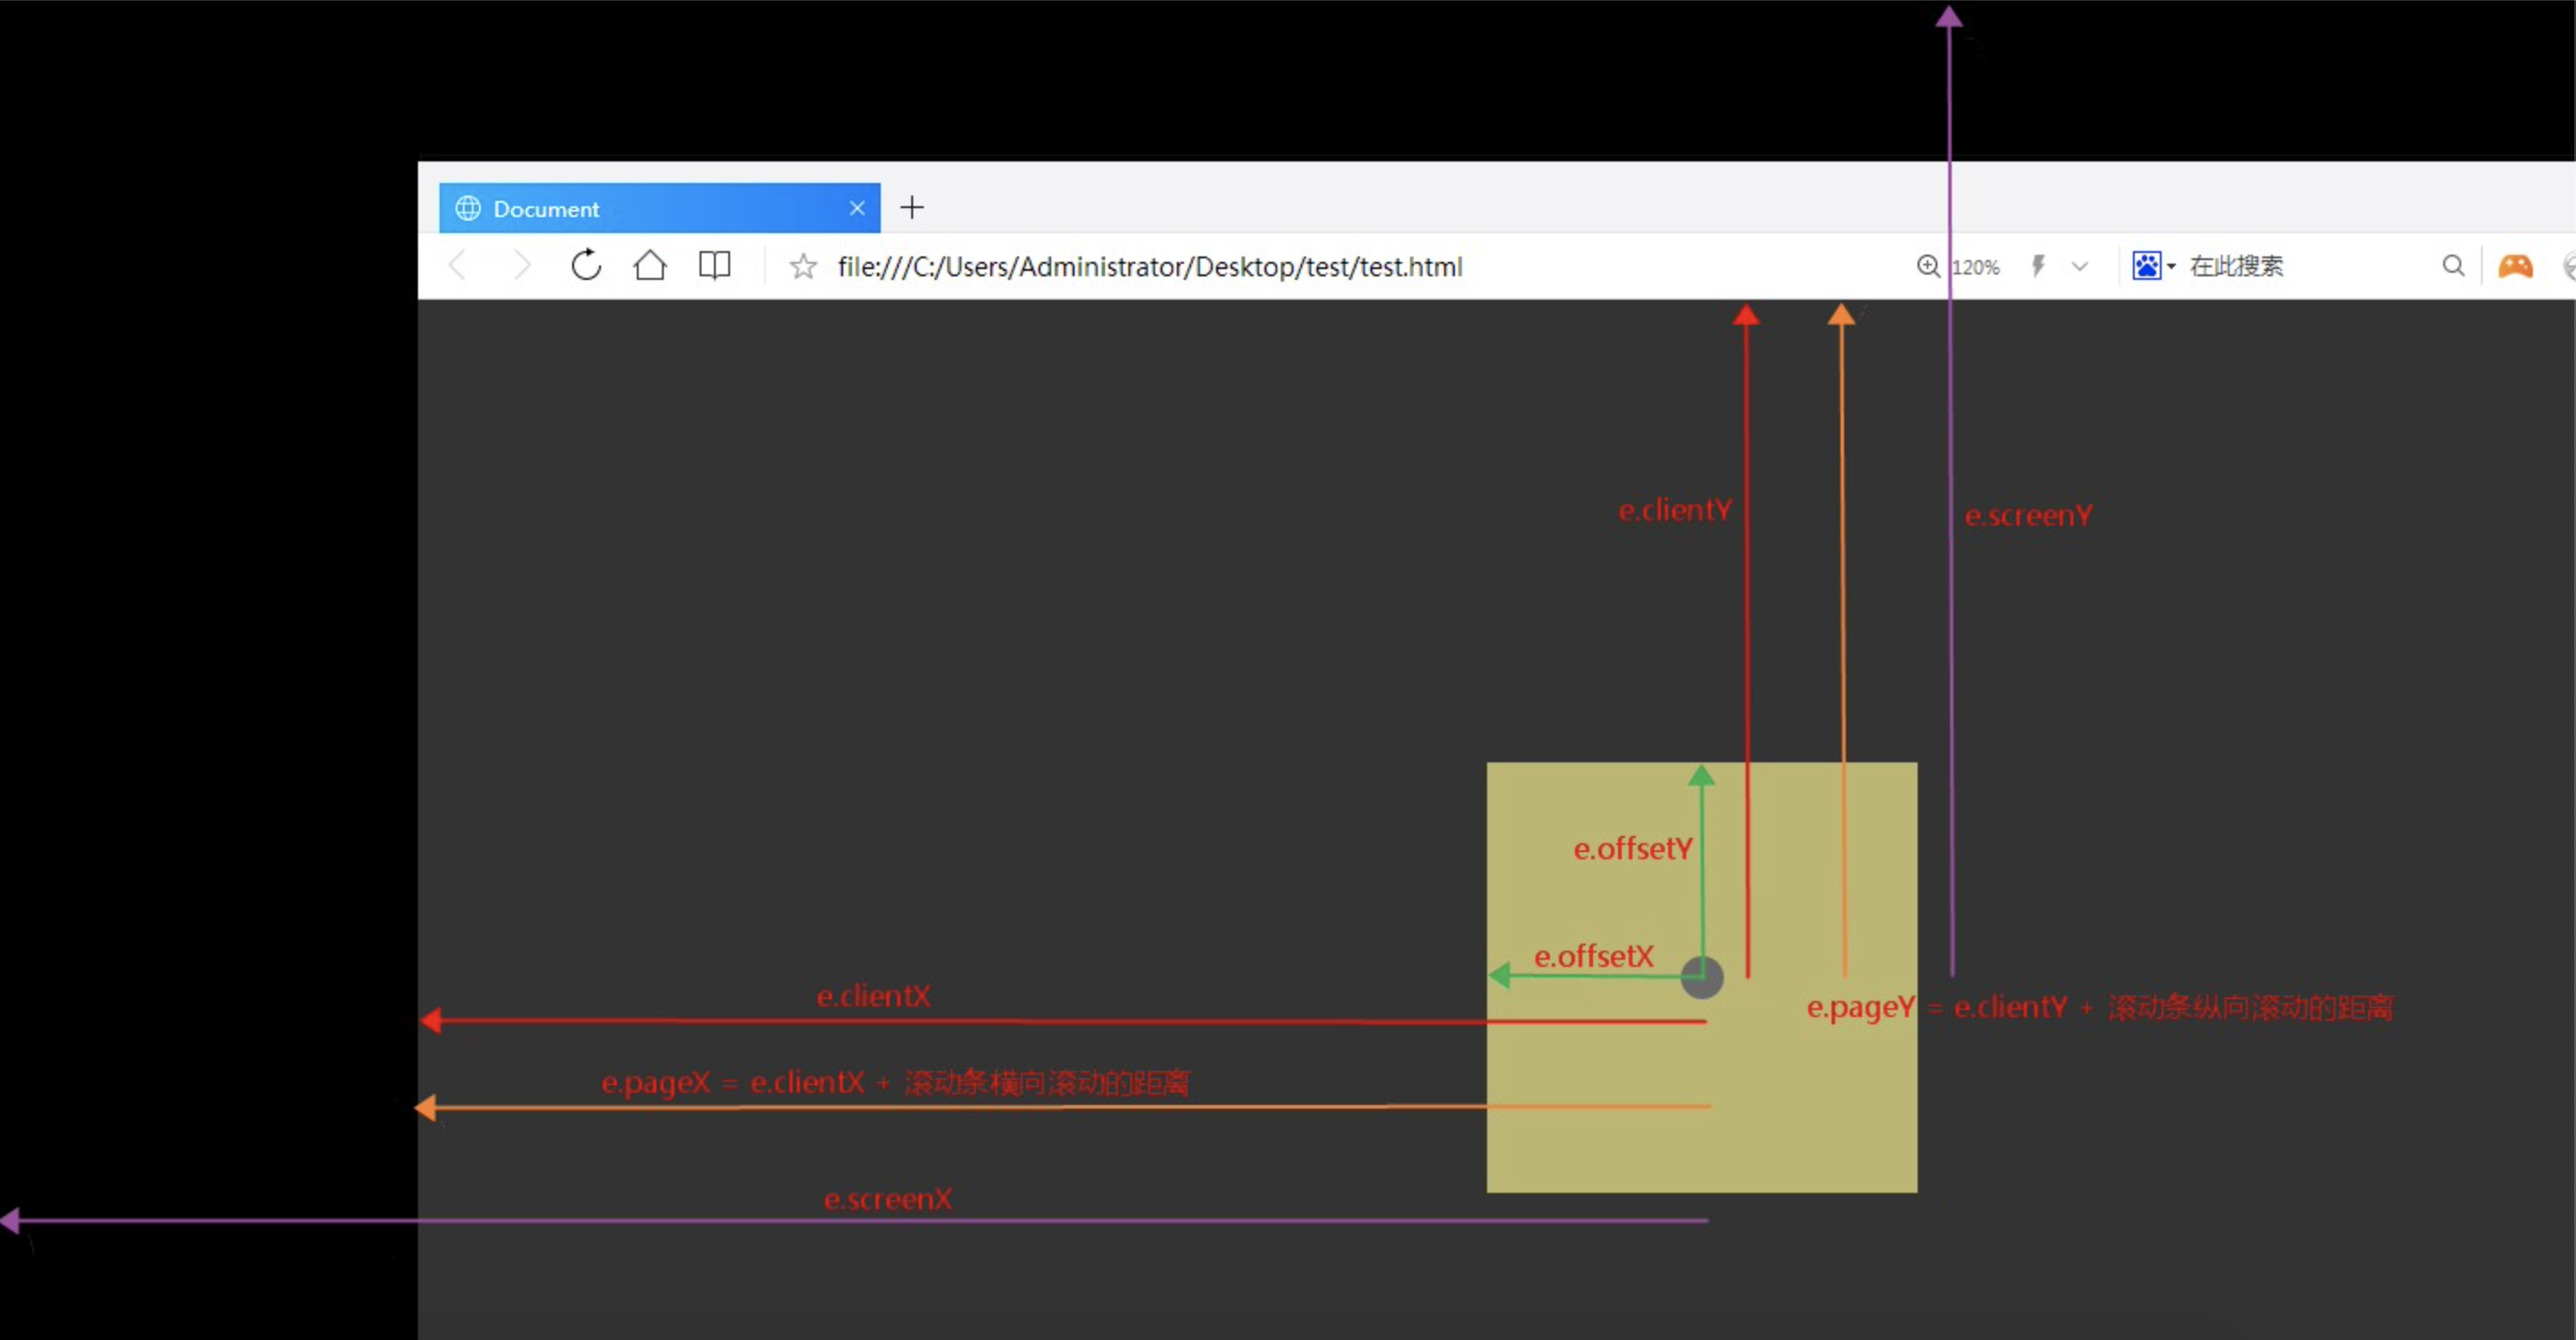
Task: Click the lightning speed mode icon
Action: [x=2038, y=266]
